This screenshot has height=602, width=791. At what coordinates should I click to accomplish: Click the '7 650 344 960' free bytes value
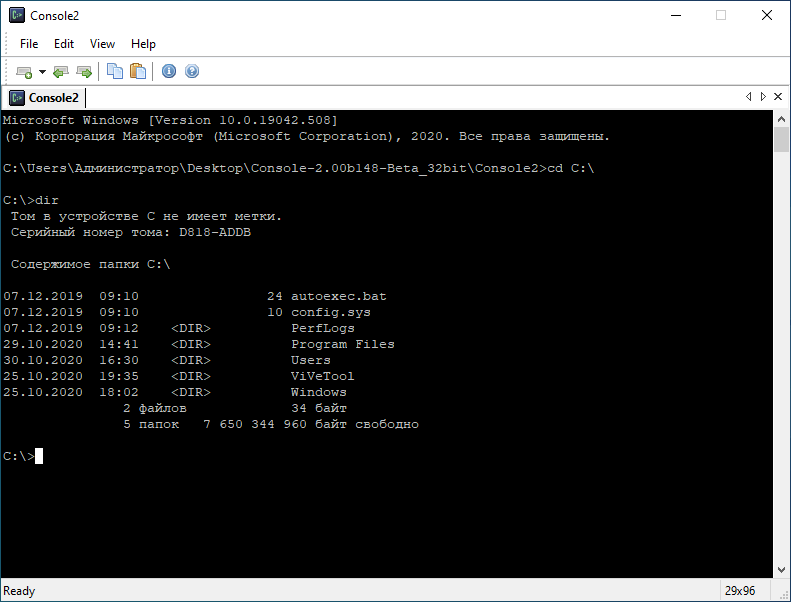255,424
